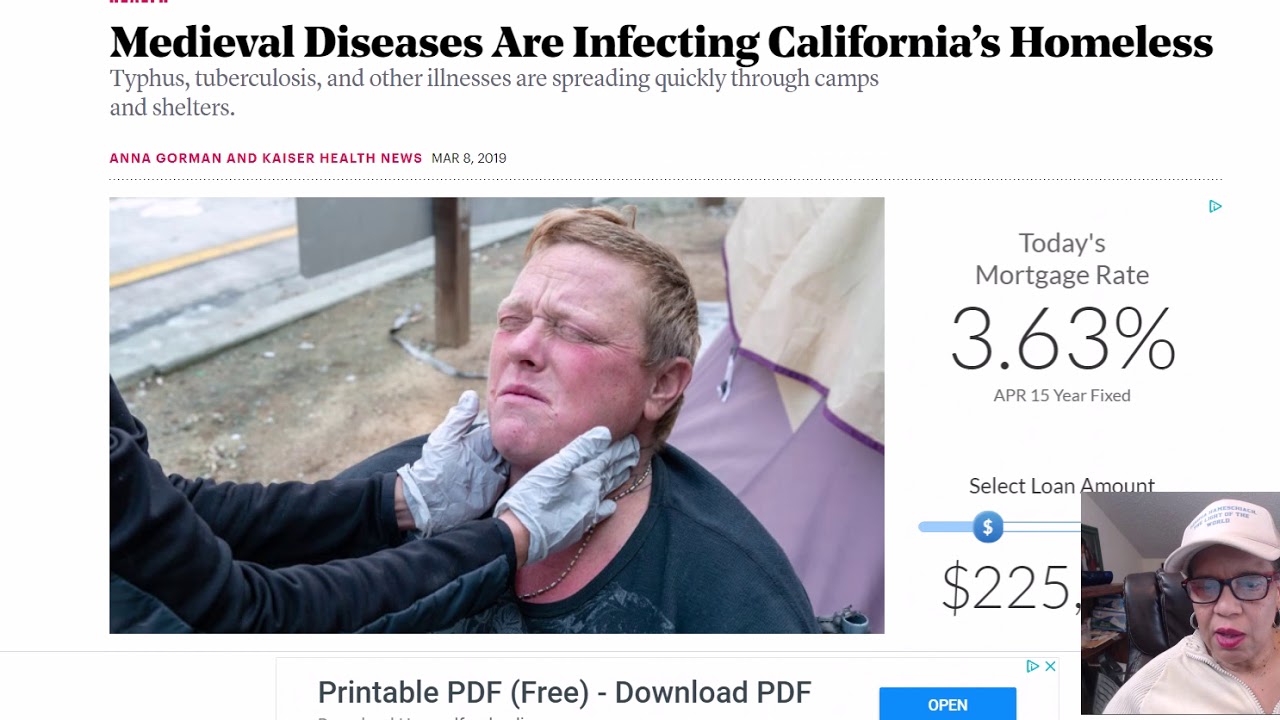Click the article photo of the patient exam
The width and height of the screenshot is (1280, 720).
(x=496, y=415)
